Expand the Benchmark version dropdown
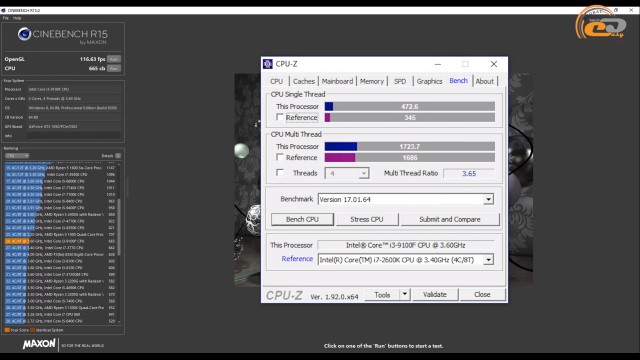 (488, 200)
